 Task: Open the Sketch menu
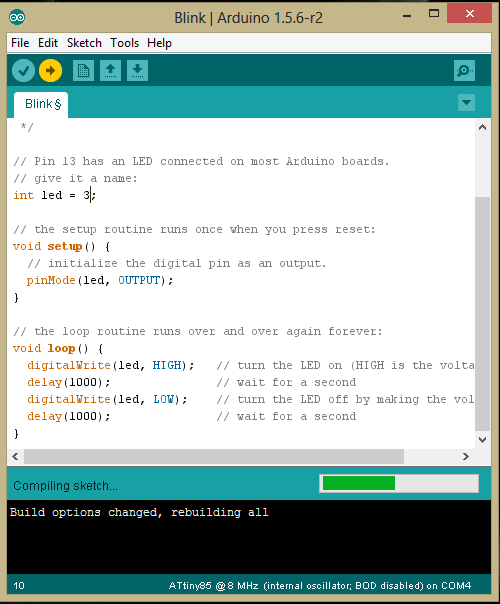(x=84, y=43)
